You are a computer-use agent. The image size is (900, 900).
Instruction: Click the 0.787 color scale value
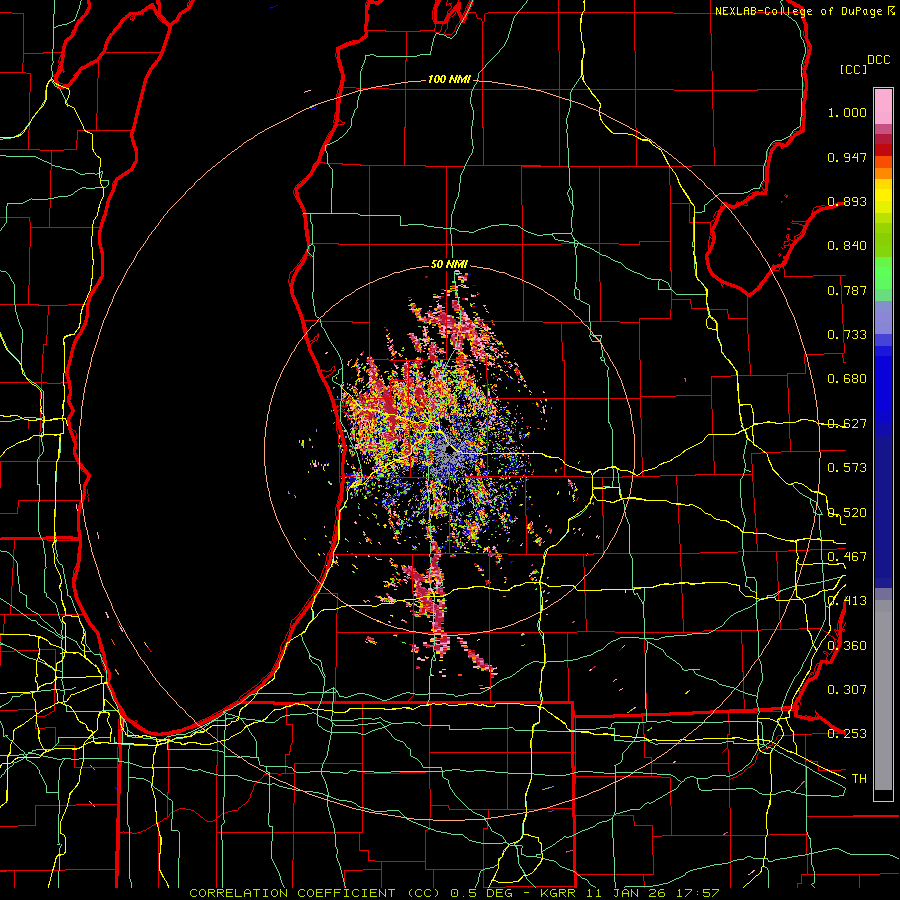(847, 290)
